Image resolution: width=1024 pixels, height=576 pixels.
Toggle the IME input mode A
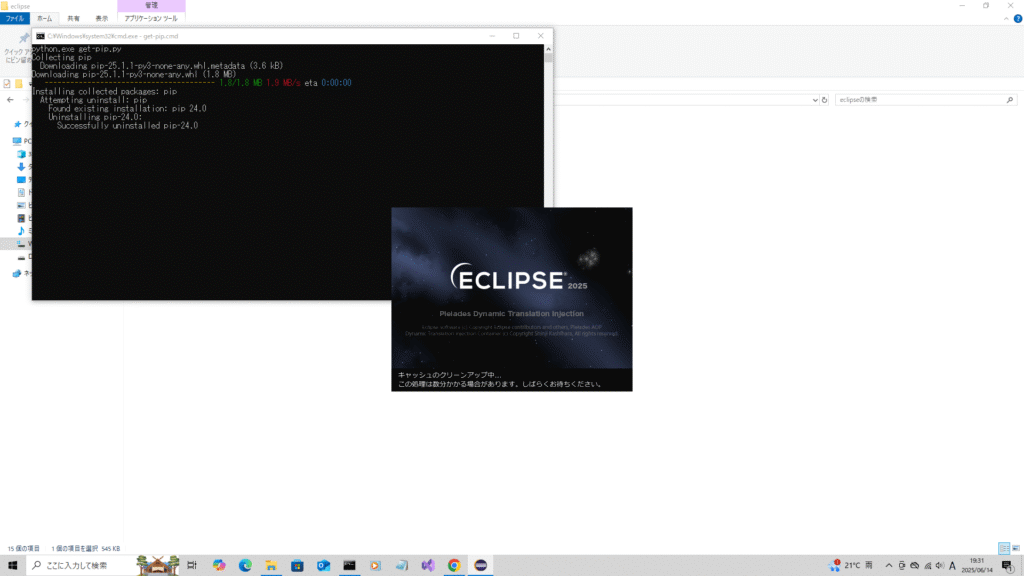pyautogui.click(x=952, y=566)
